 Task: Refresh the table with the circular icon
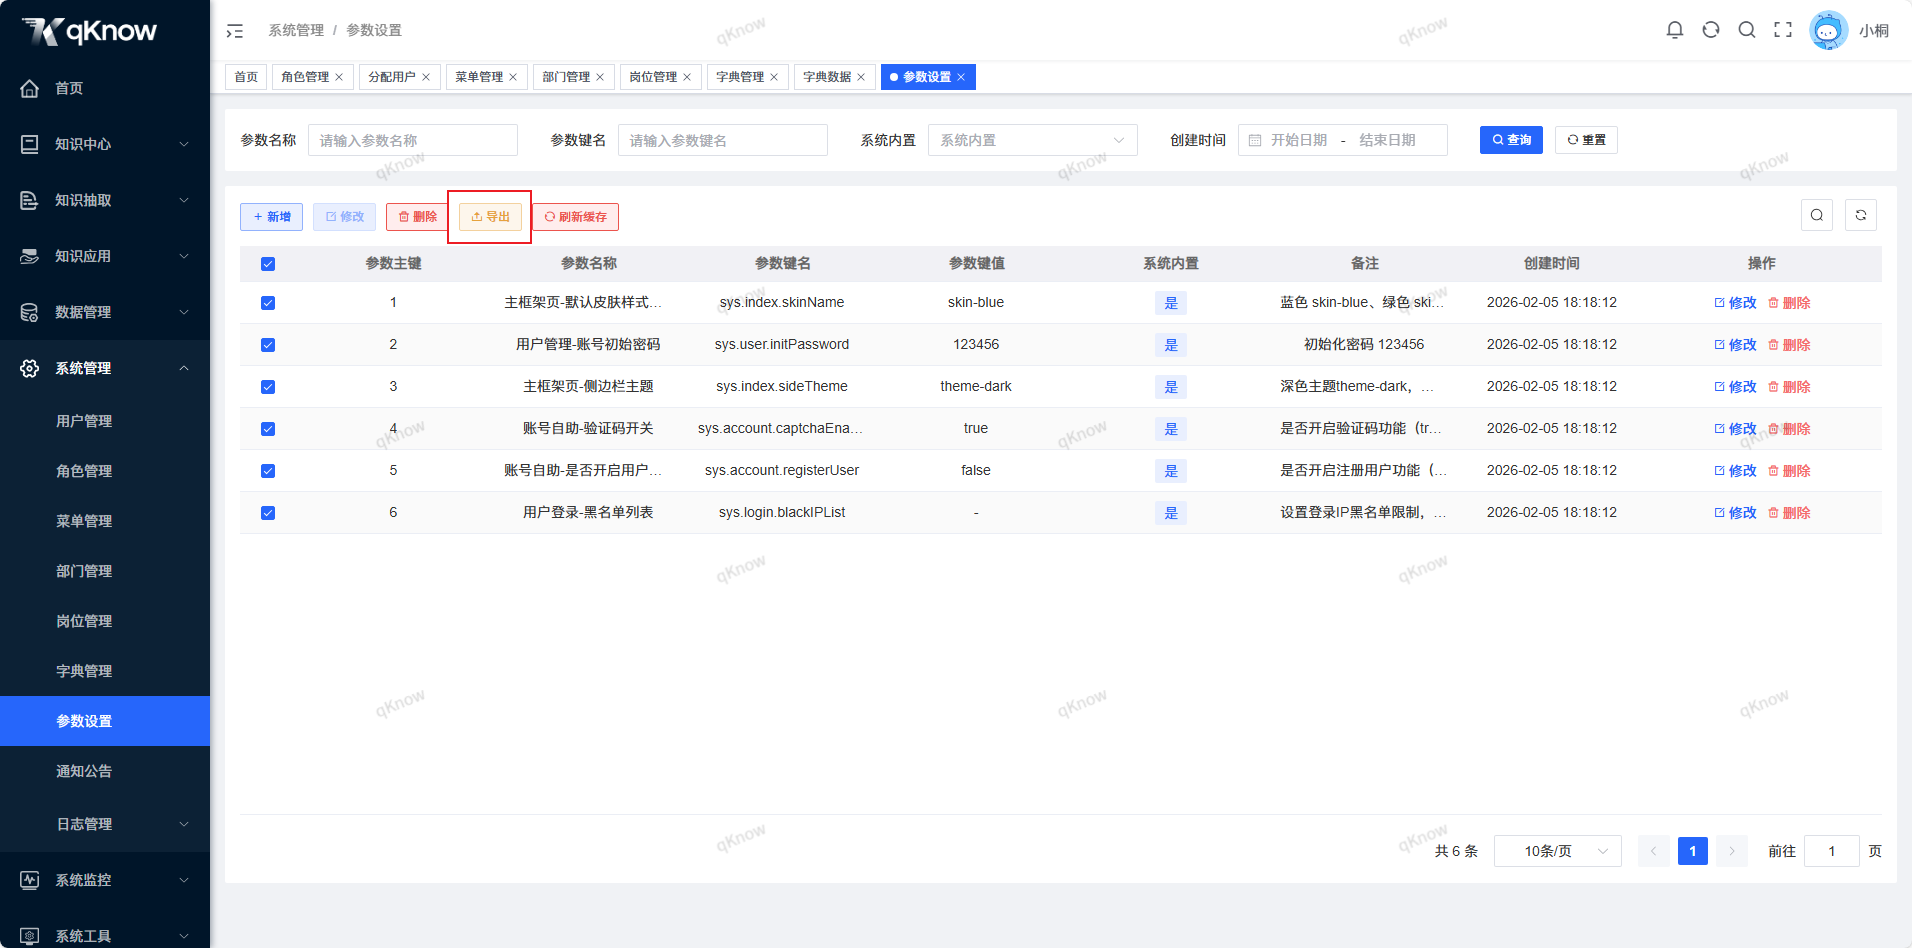tap(1861, 215)
